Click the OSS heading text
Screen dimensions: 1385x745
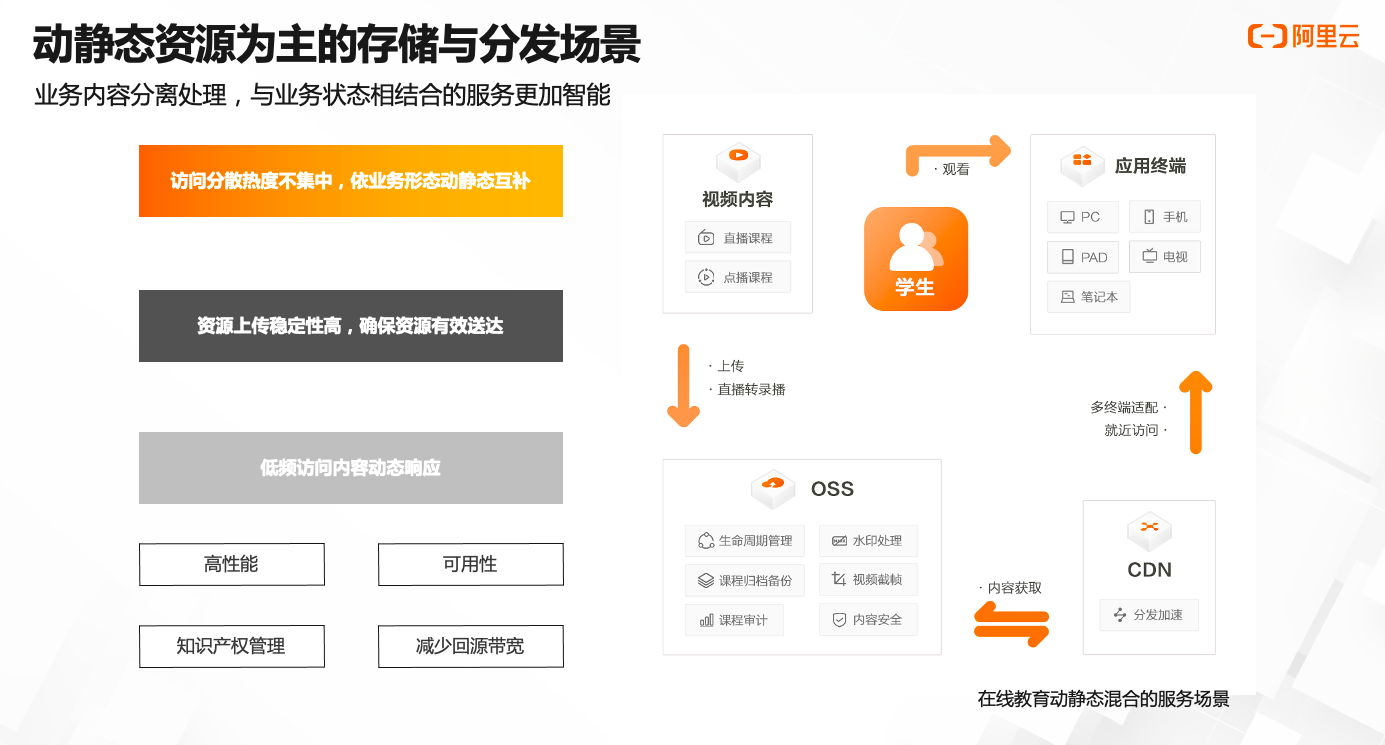click(x=832, y=489)
